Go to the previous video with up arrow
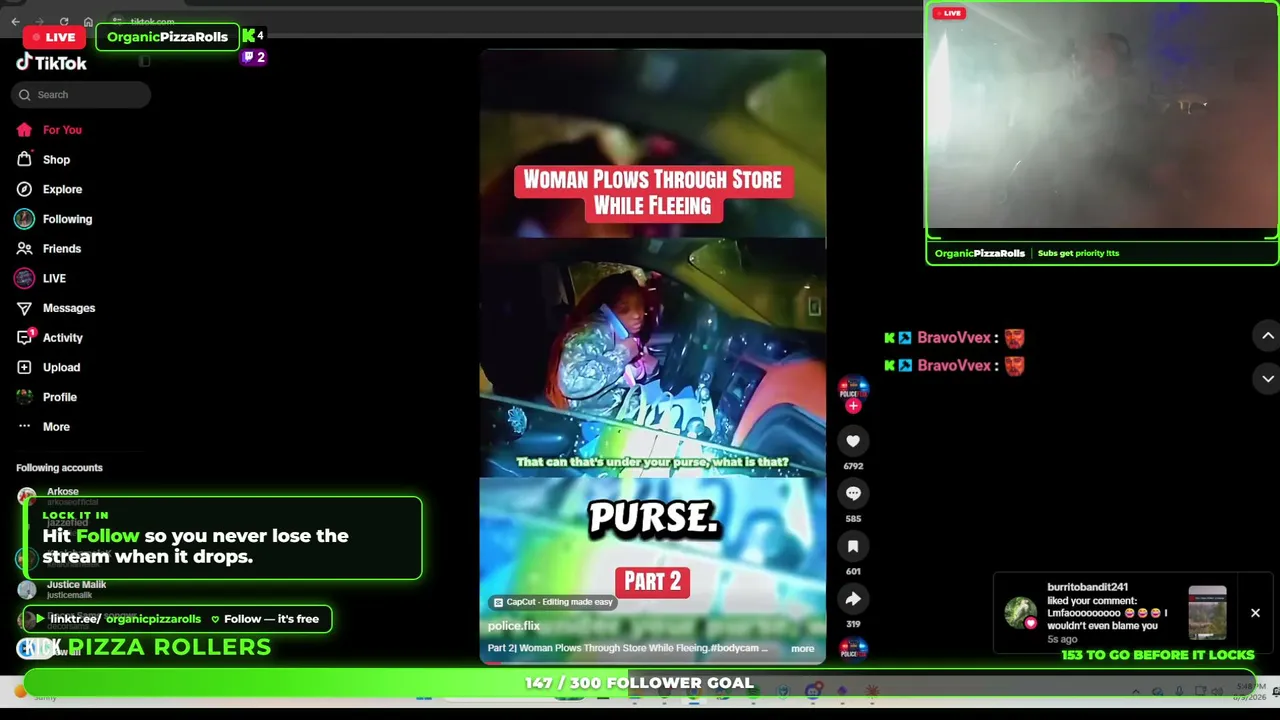This screenshot has width=1280, height=720. click(1267, 336)
